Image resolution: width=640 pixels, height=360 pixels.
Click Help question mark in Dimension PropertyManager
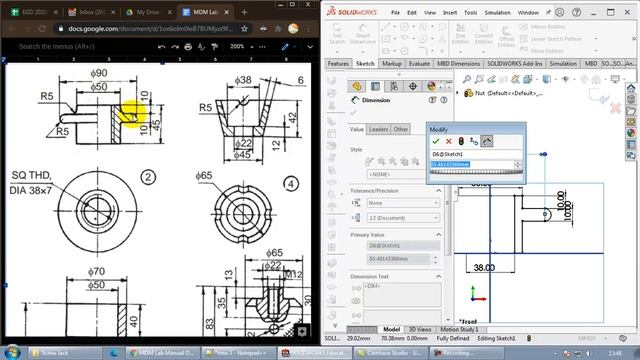pos(444,100)
